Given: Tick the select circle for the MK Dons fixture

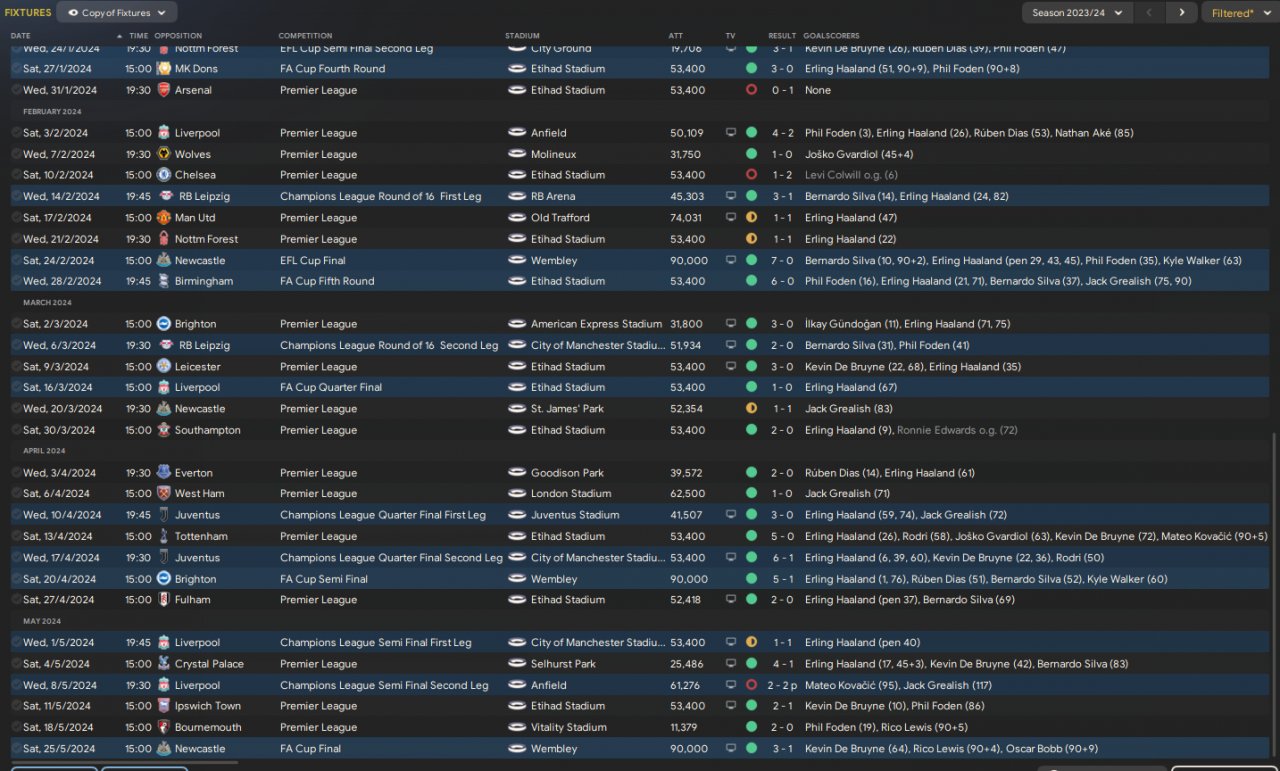Looking at the screenshot, I should click(16, 69).
